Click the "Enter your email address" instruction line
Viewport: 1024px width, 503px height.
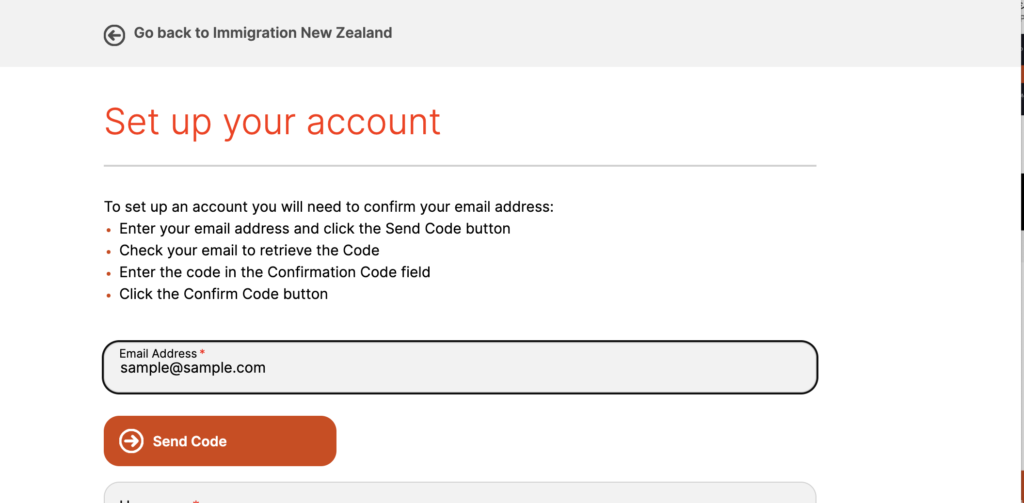tap(314, 228)
